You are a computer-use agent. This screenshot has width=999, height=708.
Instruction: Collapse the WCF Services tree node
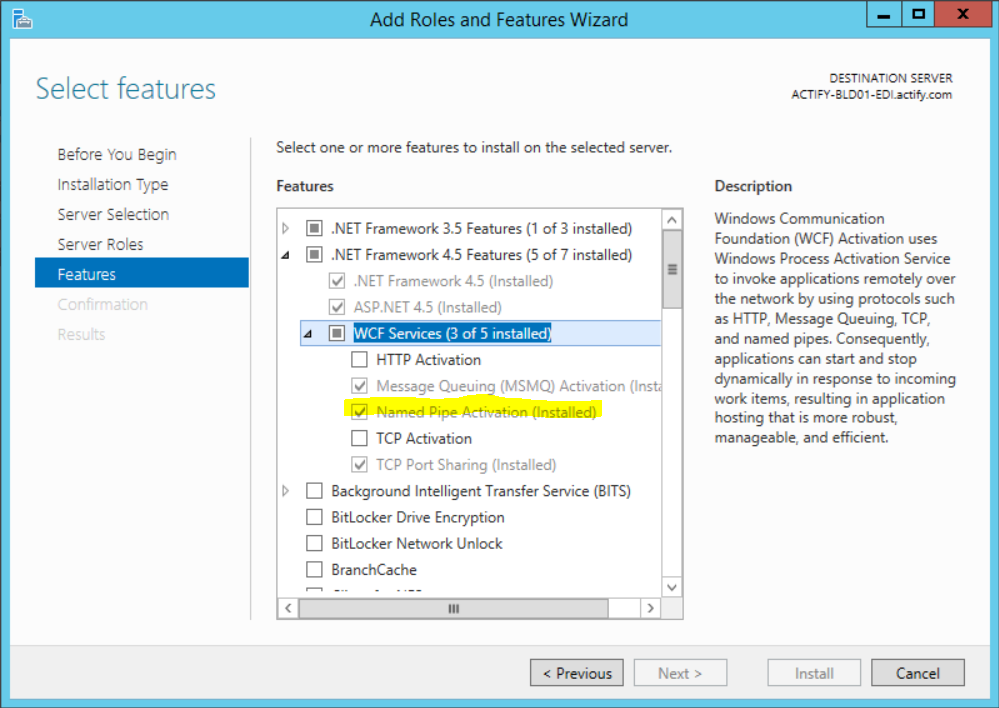309,334
